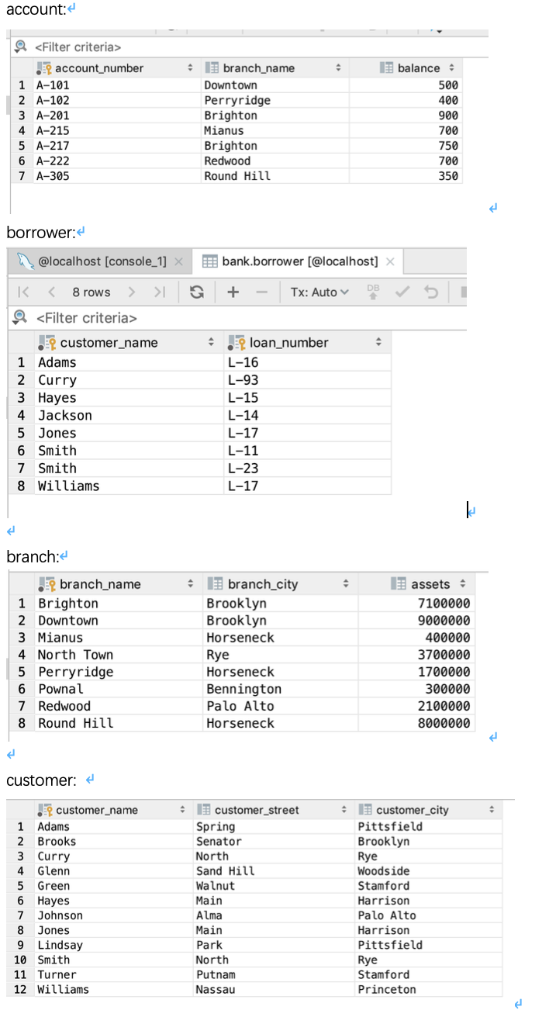549x1024 pixels.
Task: Commit changes with the checkmark icon
Action: tap(402, 291)
